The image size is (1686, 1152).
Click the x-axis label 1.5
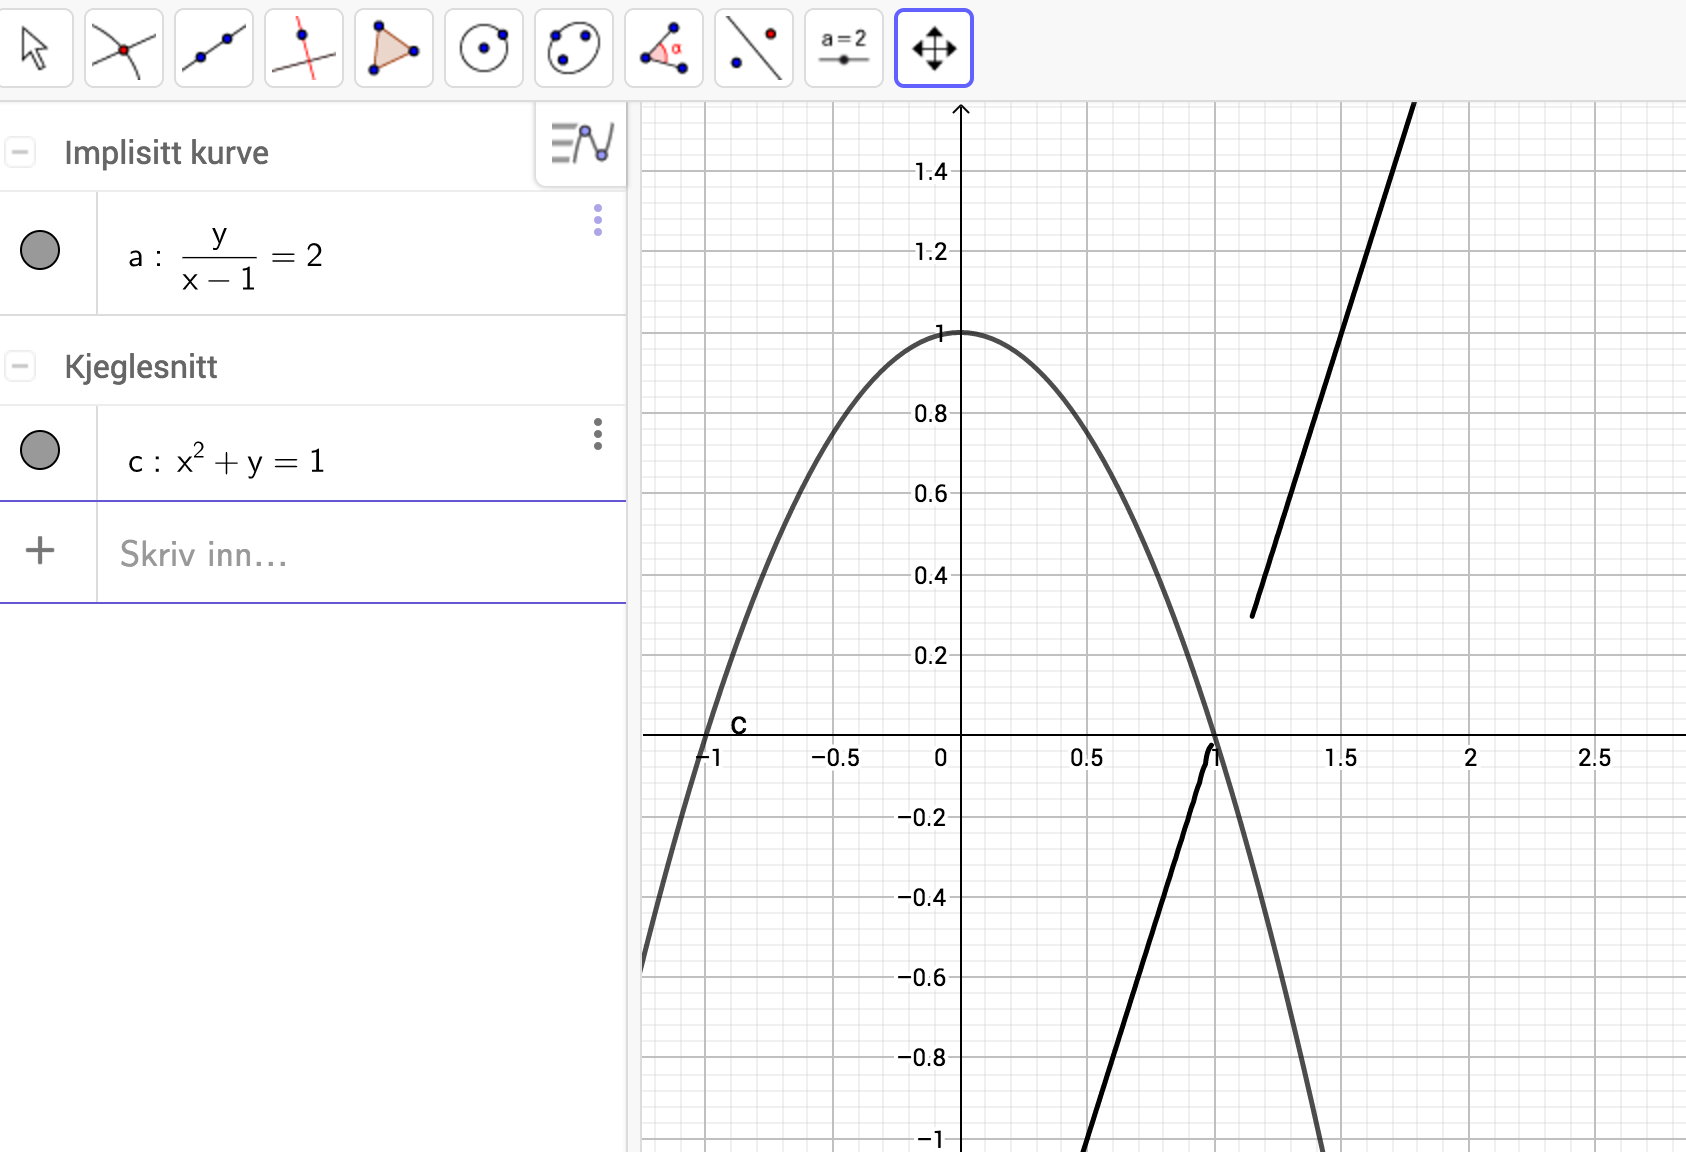point(1341,758)
